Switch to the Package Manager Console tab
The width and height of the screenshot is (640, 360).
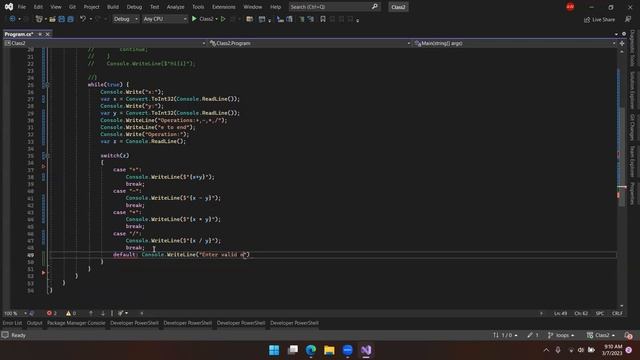pyautogui.click(x=76, y=323)
